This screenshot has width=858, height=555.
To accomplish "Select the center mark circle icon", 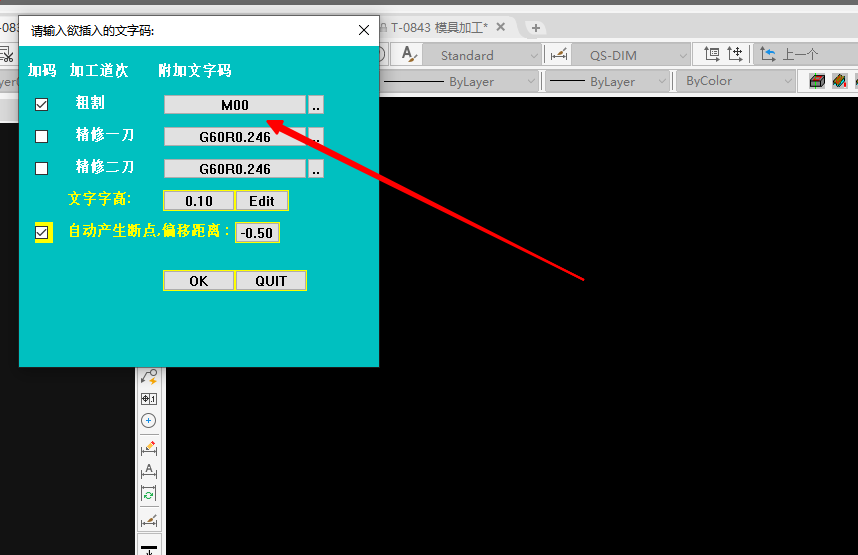I will [x=148, y=420].
